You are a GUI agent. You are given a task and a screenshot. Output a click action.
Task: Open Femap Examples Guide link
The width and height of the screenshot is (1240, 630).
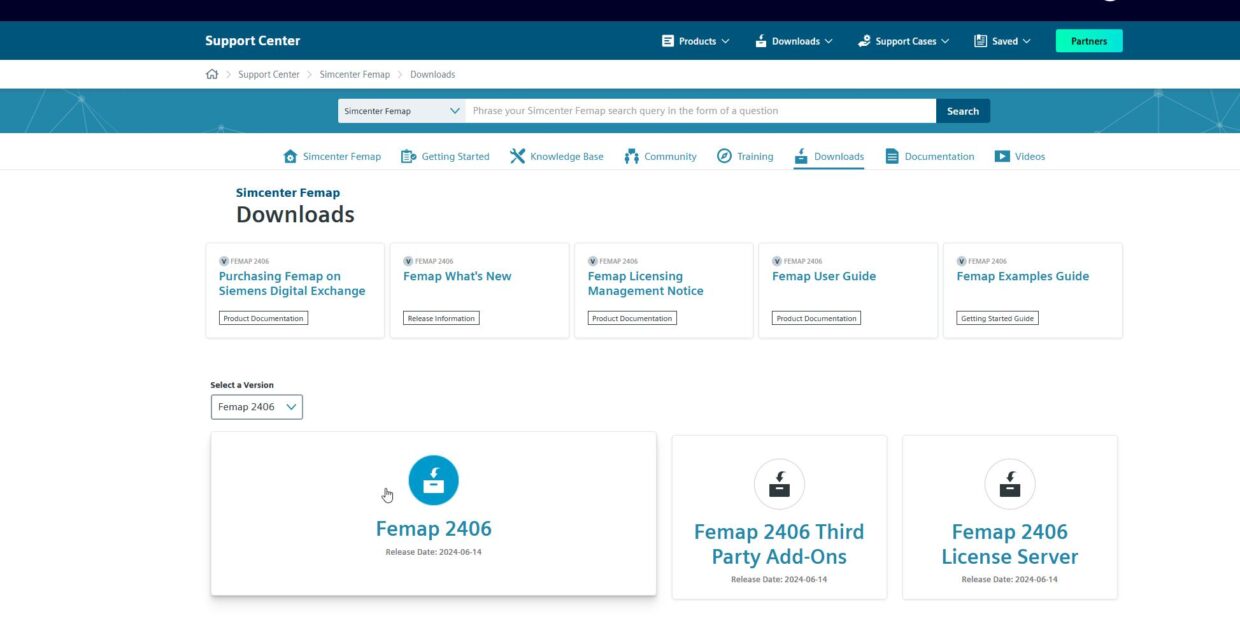[1023, 277]
